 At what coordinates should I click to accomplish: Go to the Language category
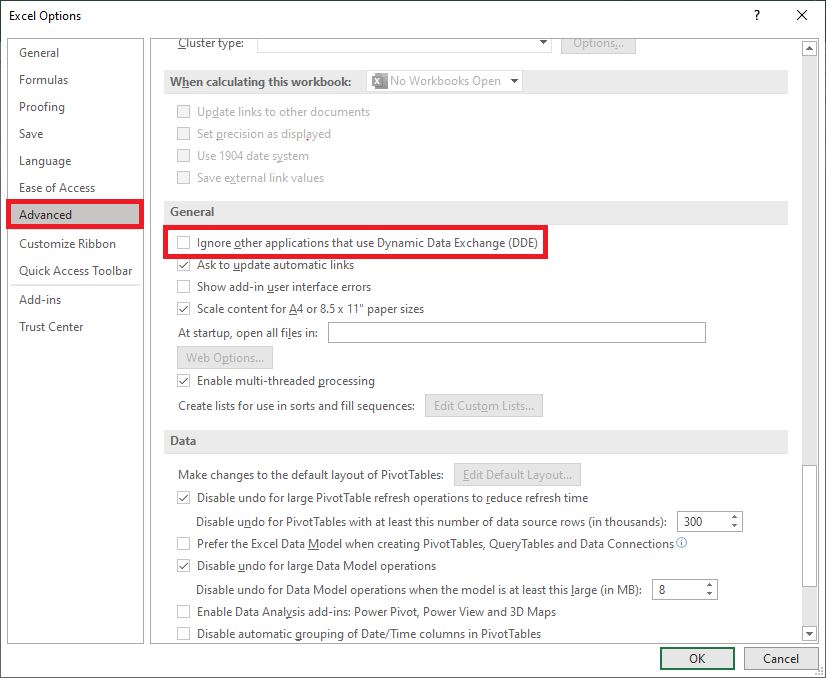45,161
